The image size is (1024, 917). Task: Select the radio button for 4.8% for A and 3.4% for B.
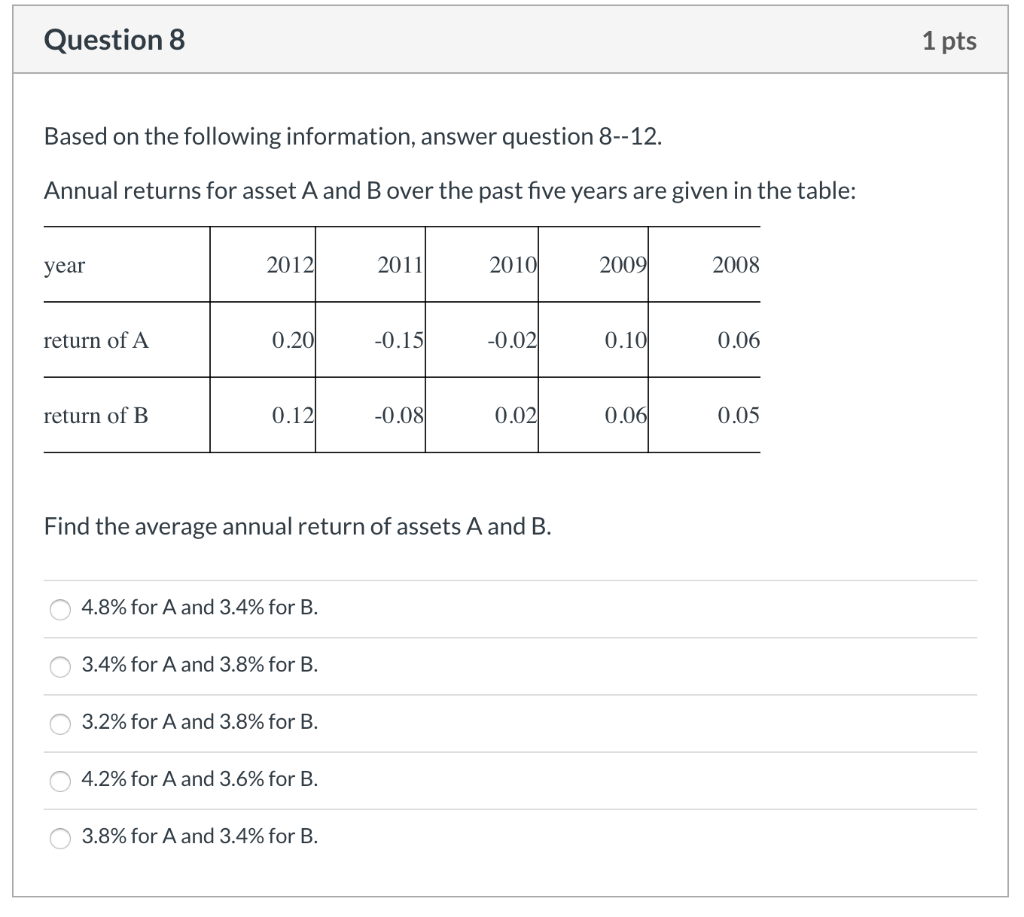click(59, 609)
